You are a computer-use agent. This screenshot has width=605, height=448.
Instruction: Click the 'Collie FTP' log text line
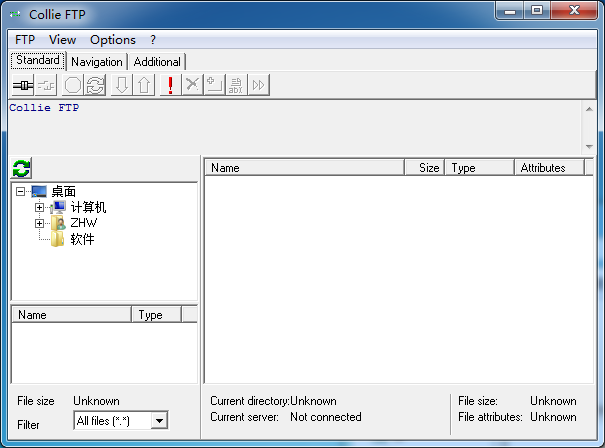tap(44, 108)
